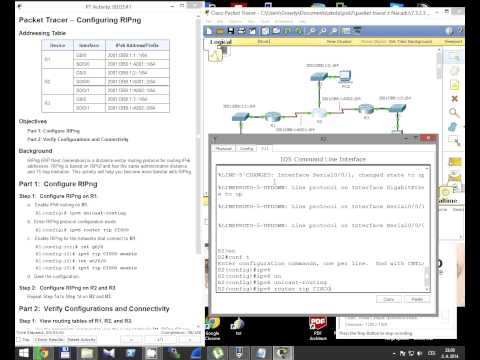Click the Paste icon in the toolbar
Viewport: 480px width, 360px height.
(x=276, y=31)
